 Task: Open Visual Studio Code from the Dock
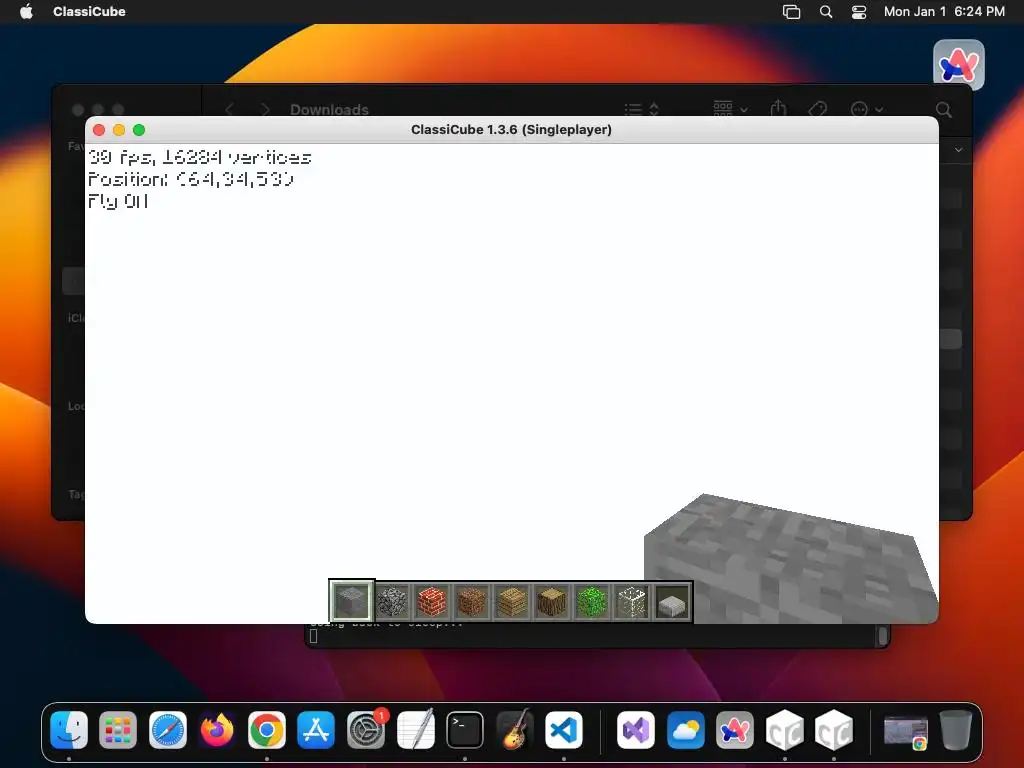(x=564, y=730)
